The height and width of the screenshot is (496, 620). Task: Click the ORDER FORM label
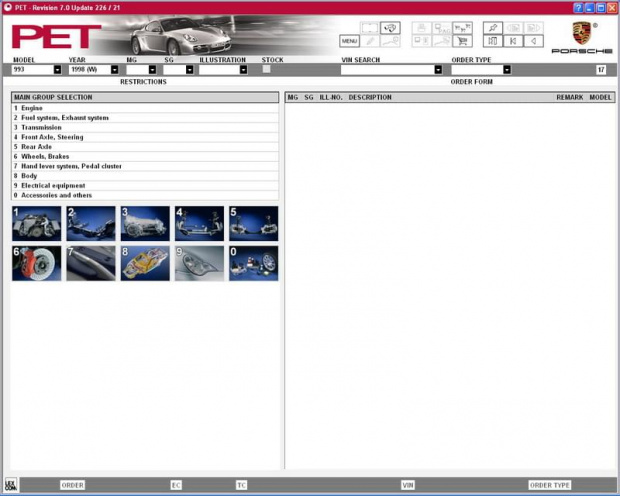(x=471, y=82)
